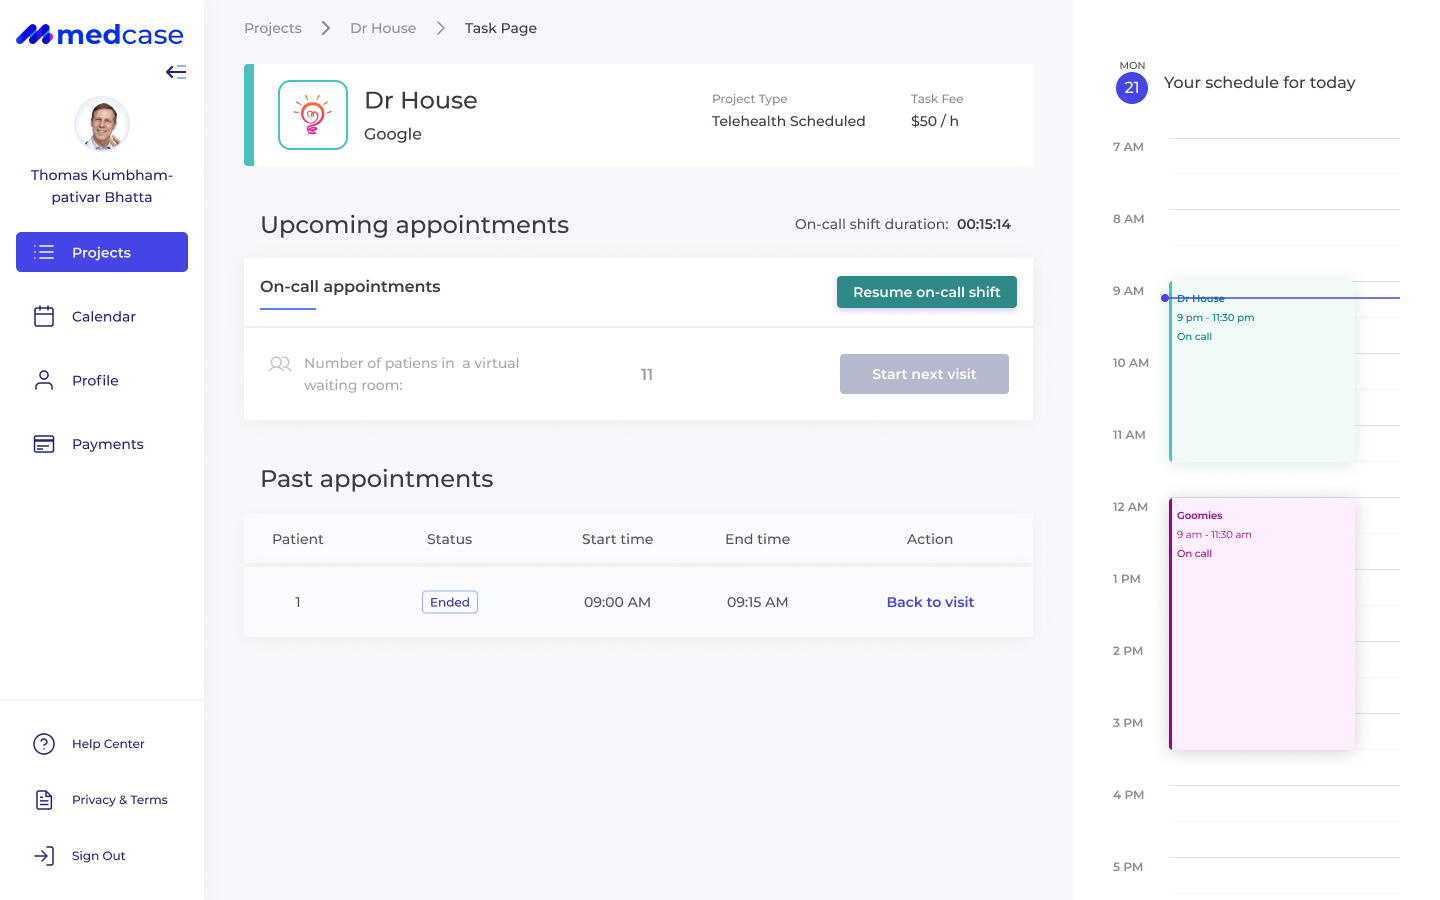Go to Projects in the breadcrumb
This screenshot has height=900, width=1440.
(x=273, y=28)
